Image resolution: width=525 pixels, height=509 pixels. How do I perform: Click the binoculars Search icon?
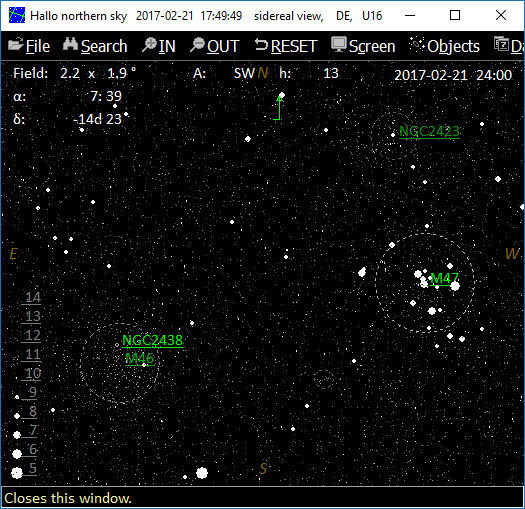(70, 45)
